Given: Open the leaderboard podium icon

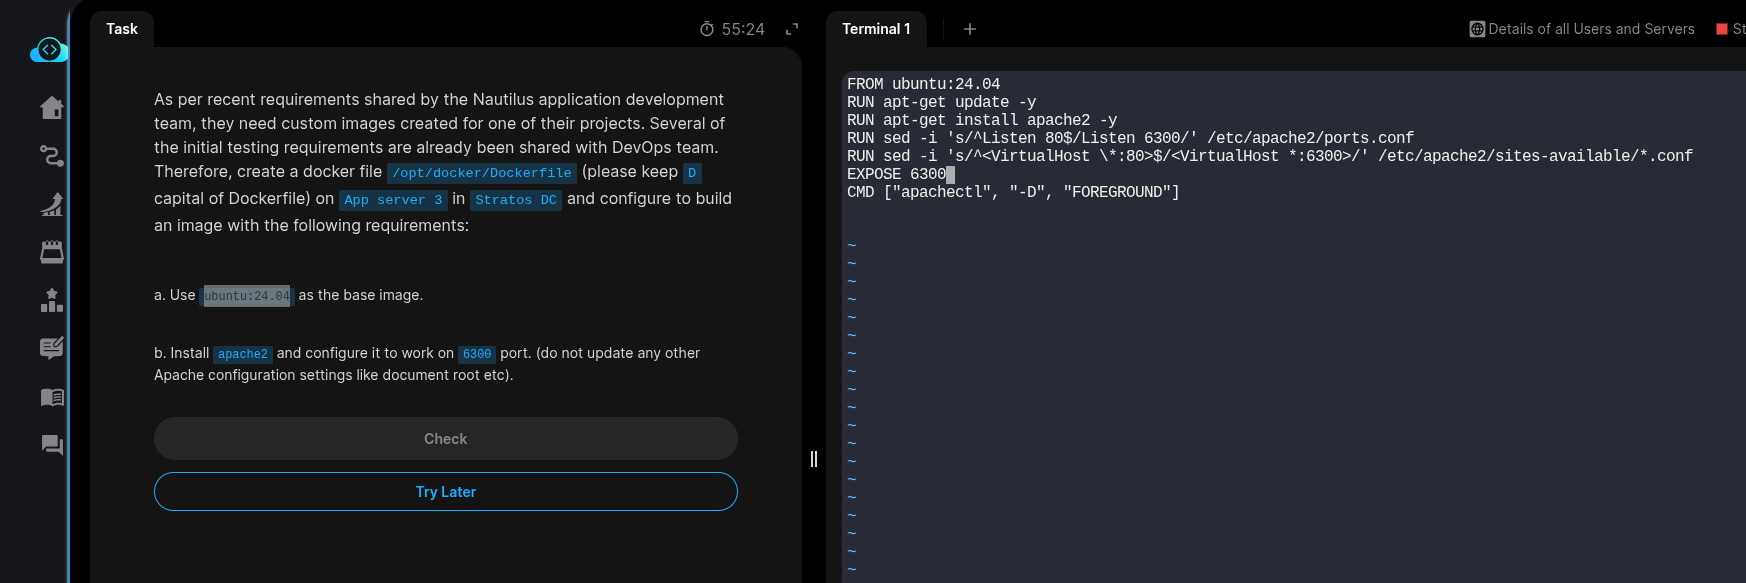Looking at the screenshot, I should point(52,300).
